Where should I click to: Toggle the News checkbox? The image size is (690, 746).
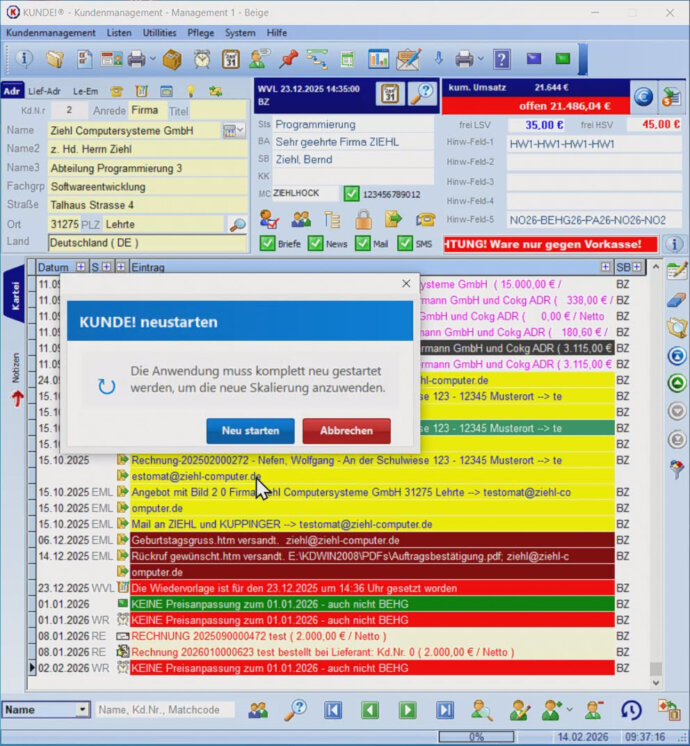click(x=315, y=243)
